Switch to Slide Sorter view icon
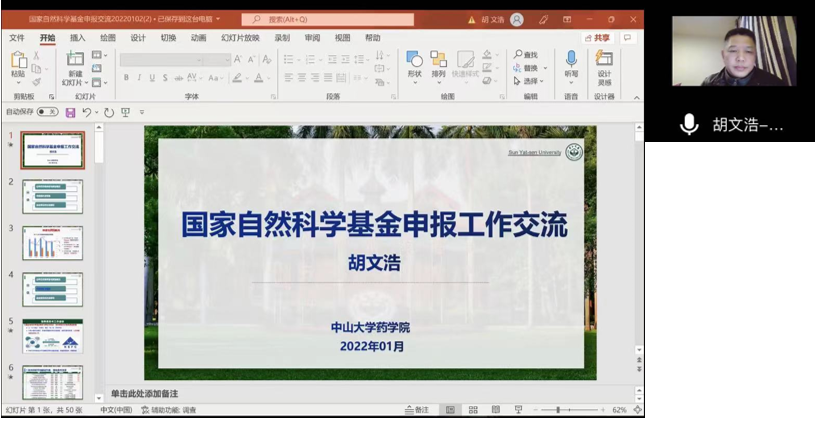The width and height of the screenshot is (816, 423). point(472,410)
